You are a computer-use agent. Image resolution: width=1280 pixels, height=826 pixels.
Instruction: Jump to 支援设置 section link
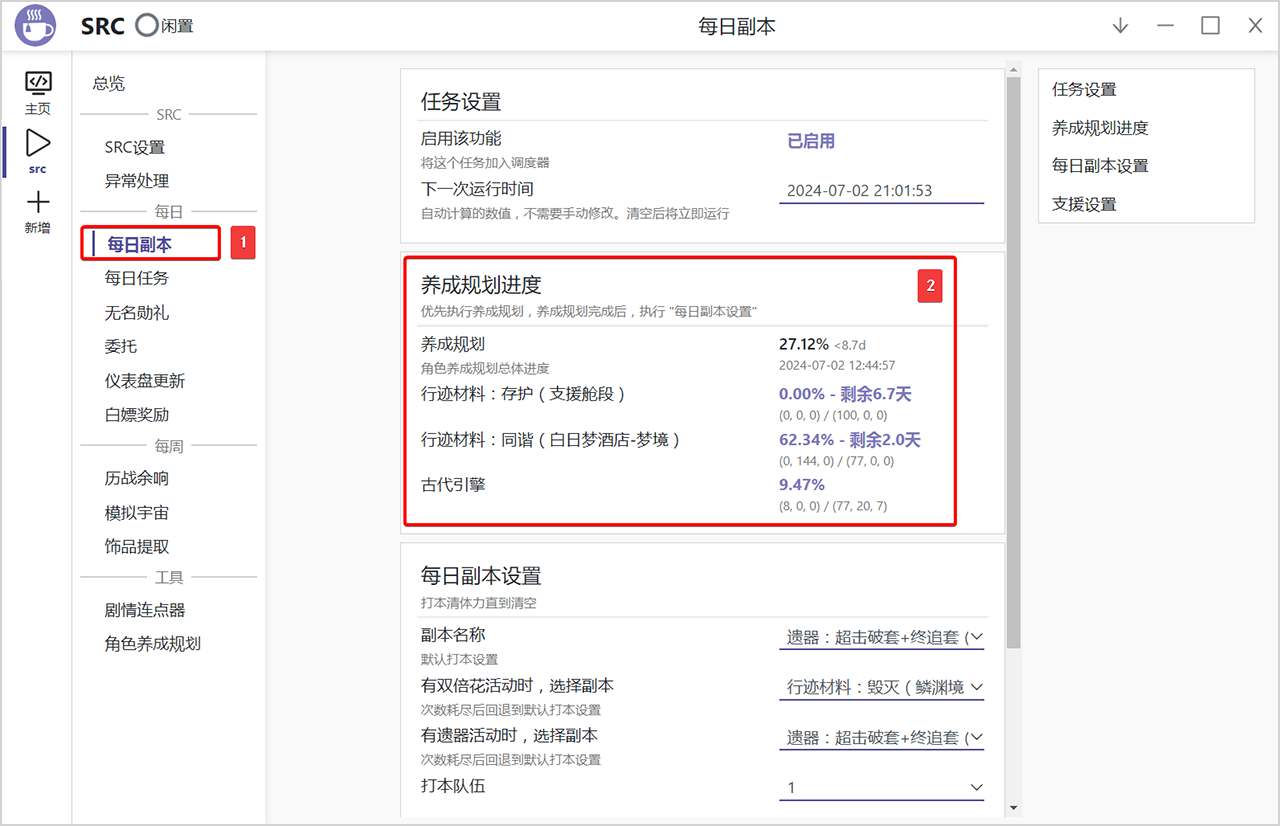click(x=1084, y=204)
